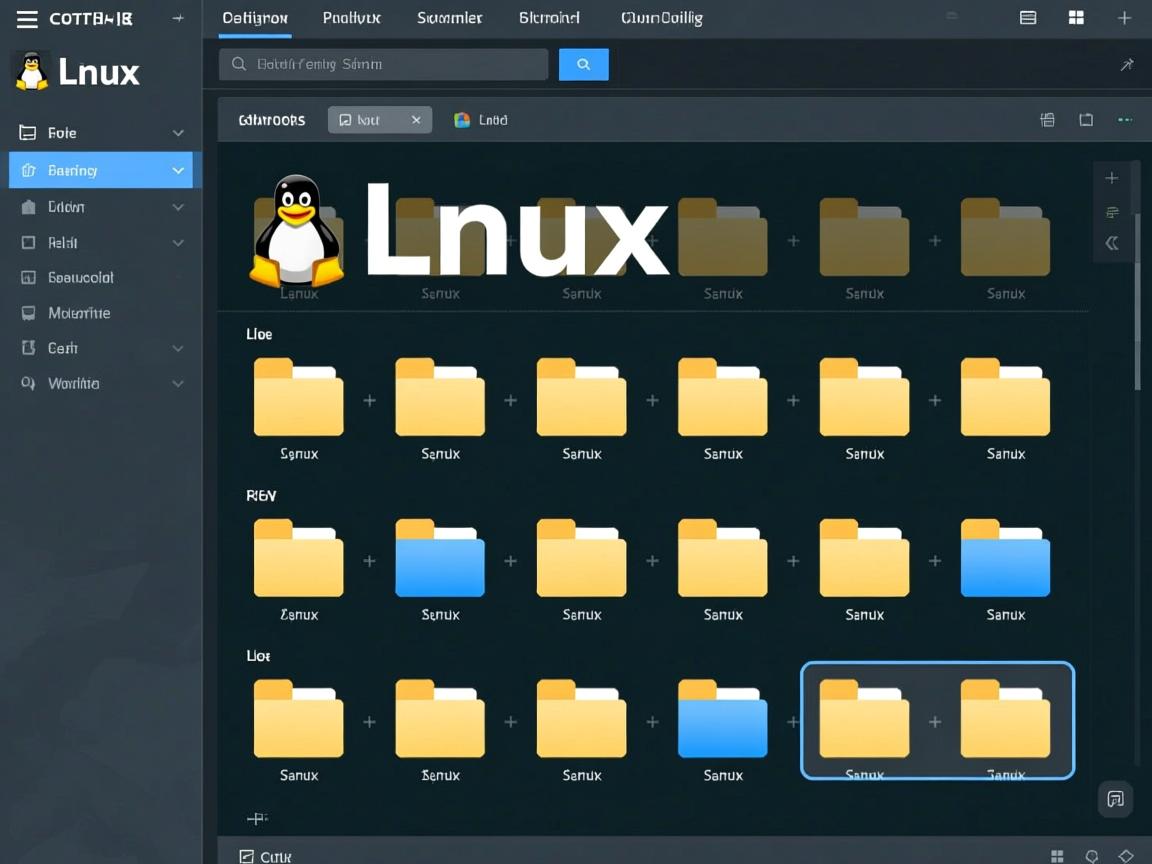Open the list view icon in the top bar
The height and width of the screenshot is (864, 1152).
(1027, 17)
